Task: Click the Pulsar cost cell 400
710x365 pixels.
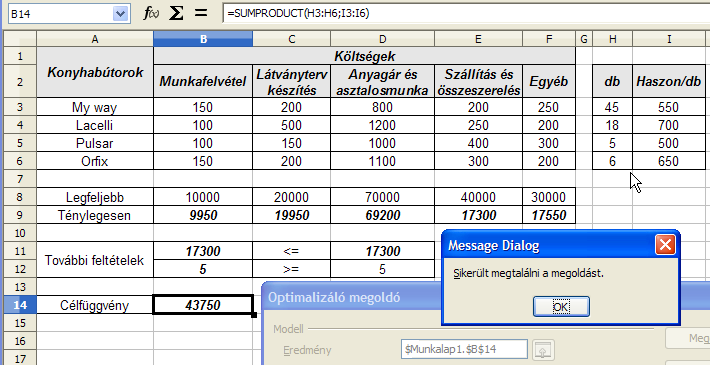Action: tap(478, 143)
